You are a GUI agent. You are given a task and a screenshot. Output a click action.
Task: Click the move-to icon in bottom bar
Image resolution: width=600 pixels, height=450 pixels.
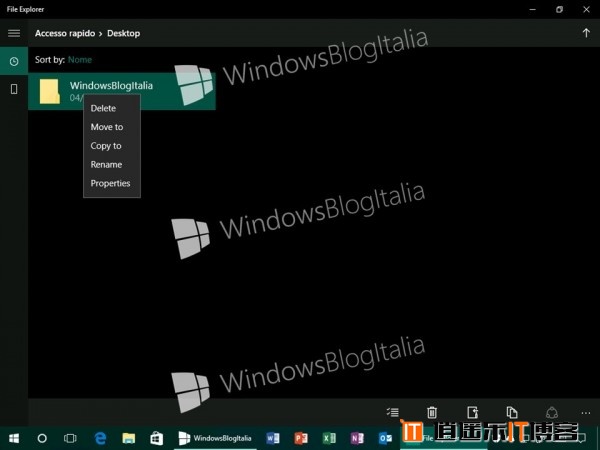pos(473,412)
